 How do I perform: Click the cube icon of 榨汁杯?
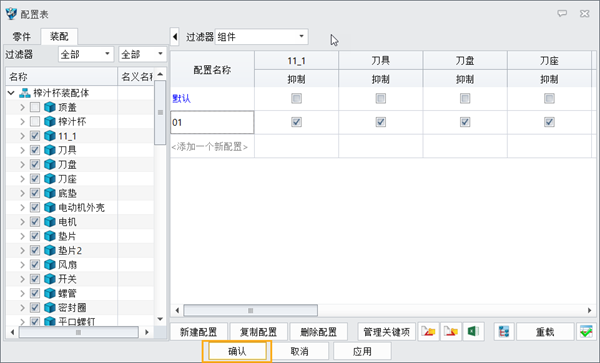[50, 122]
